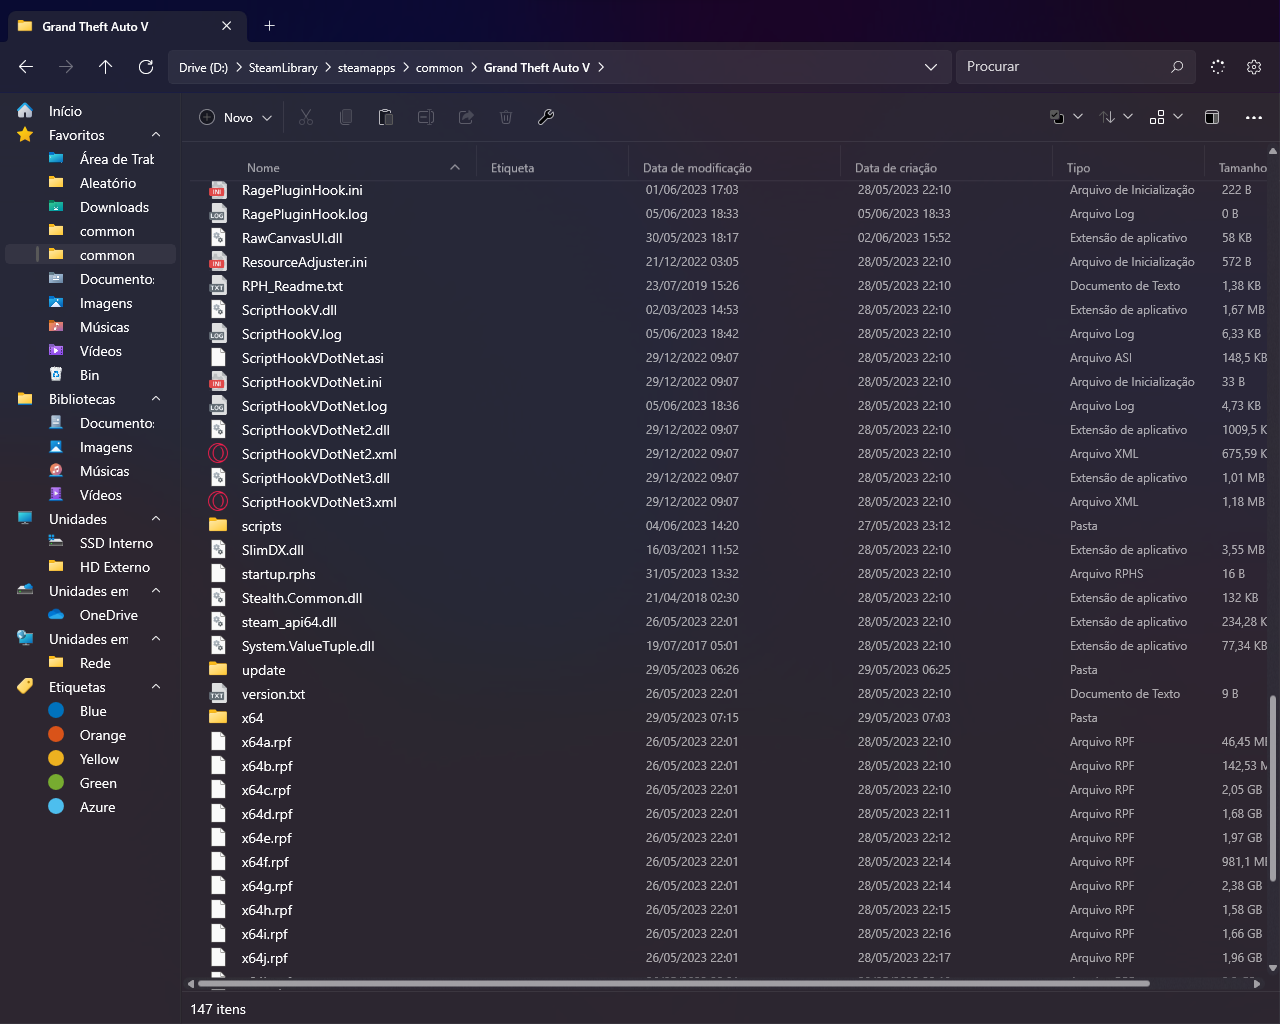Open the three-dot more options menu
The width and height of the screenshot is (1280, 1024).
[1254, 117]
